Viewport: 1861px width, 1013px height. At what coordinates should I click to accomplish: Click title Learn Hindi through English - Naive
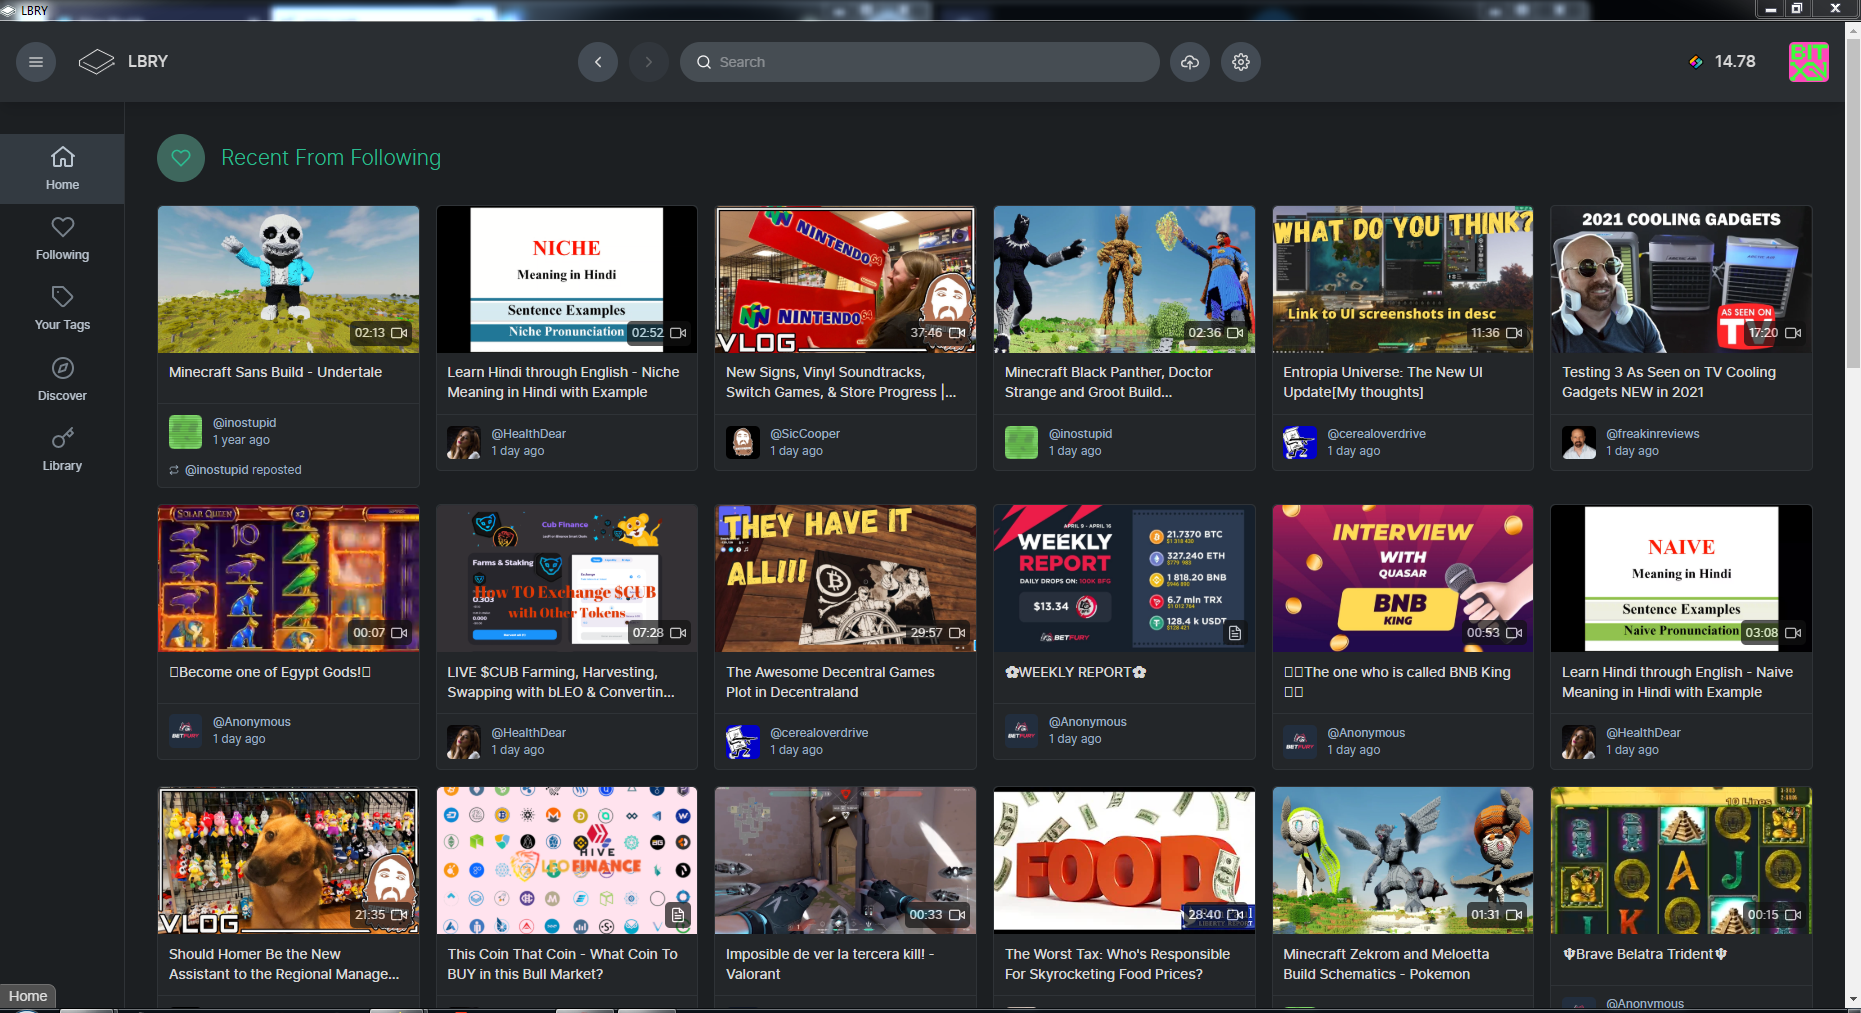pos(1677,682)
